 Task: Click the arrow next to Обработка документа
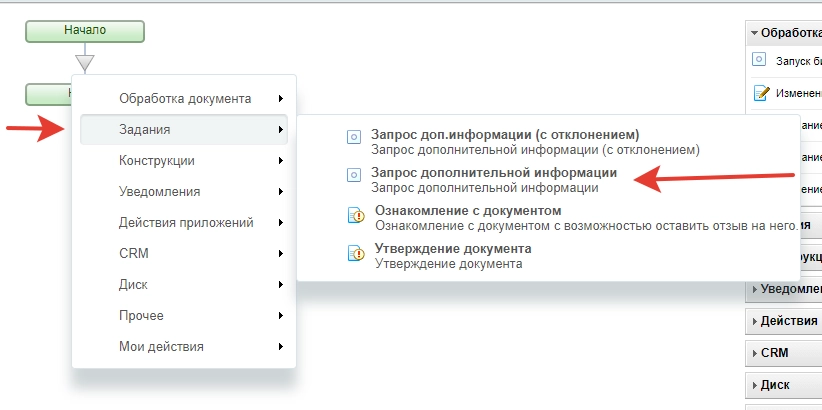[281, 99]
